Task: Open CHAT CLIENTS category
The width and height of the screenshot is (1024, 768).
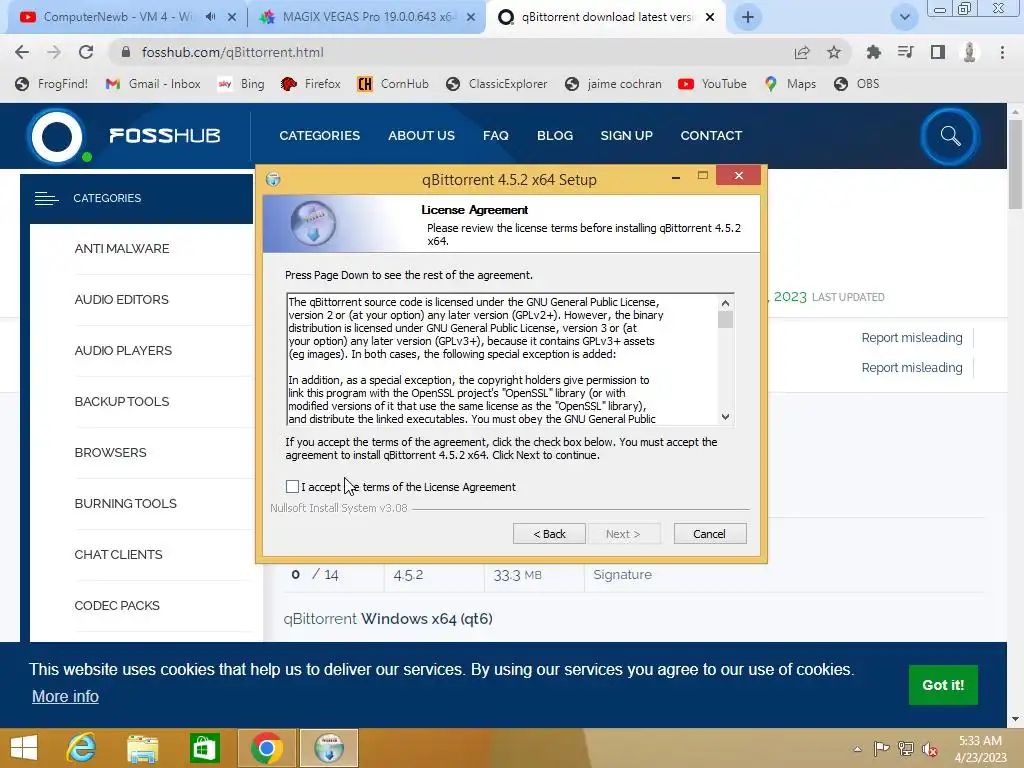Action: (118, 554)
